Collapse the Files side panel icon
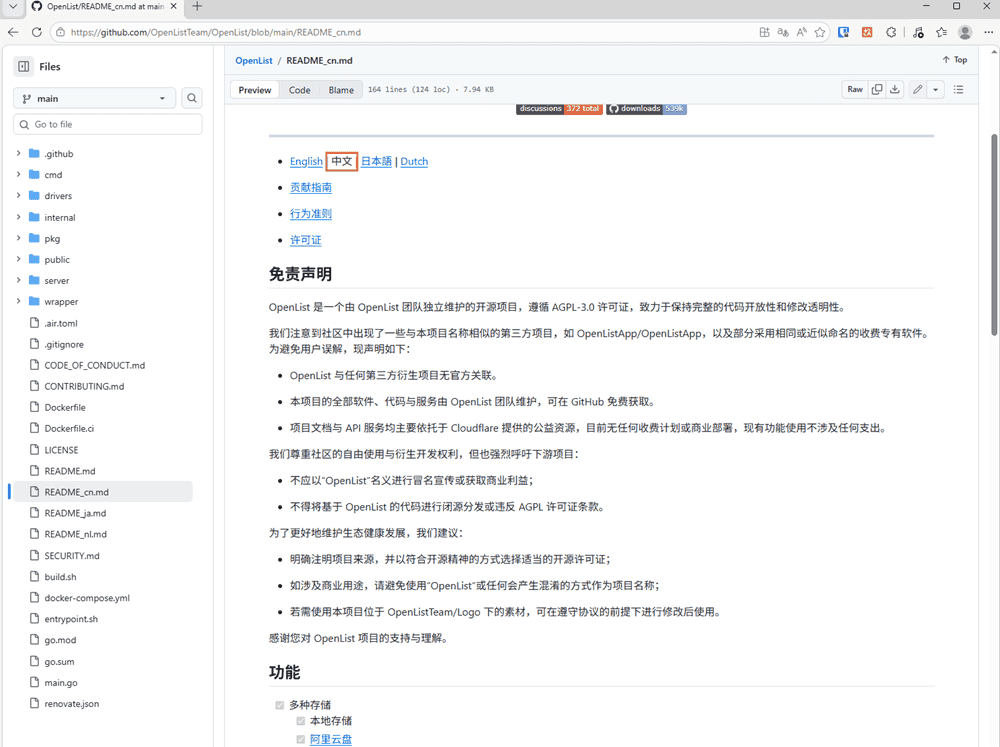The height and width of the screenshot is (747, 1000). click(24, 67)
